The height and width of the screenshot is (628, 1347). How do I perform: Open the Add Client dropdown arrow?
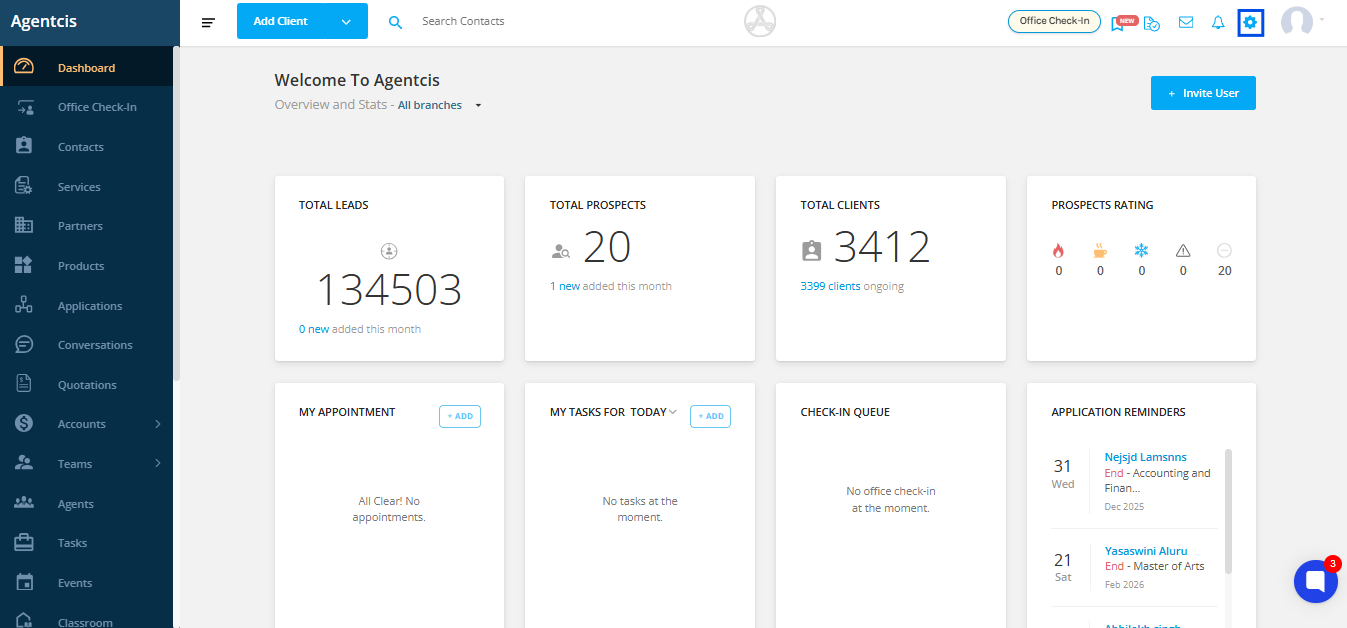(346, 21)
